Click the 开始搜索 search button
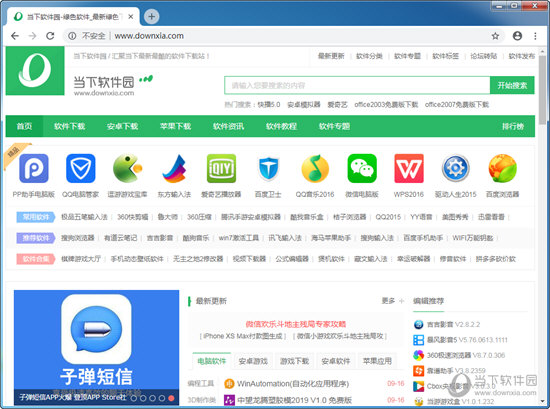Viewport: 550px width, 409px height. 512,85
